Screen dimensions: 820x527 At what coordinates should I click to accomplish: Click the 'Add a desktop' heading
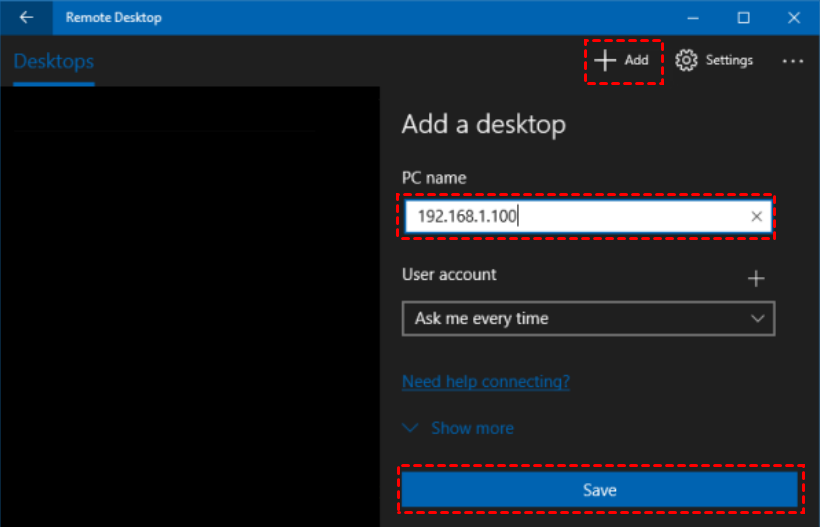pyautogui.click(x=484, y=125)
